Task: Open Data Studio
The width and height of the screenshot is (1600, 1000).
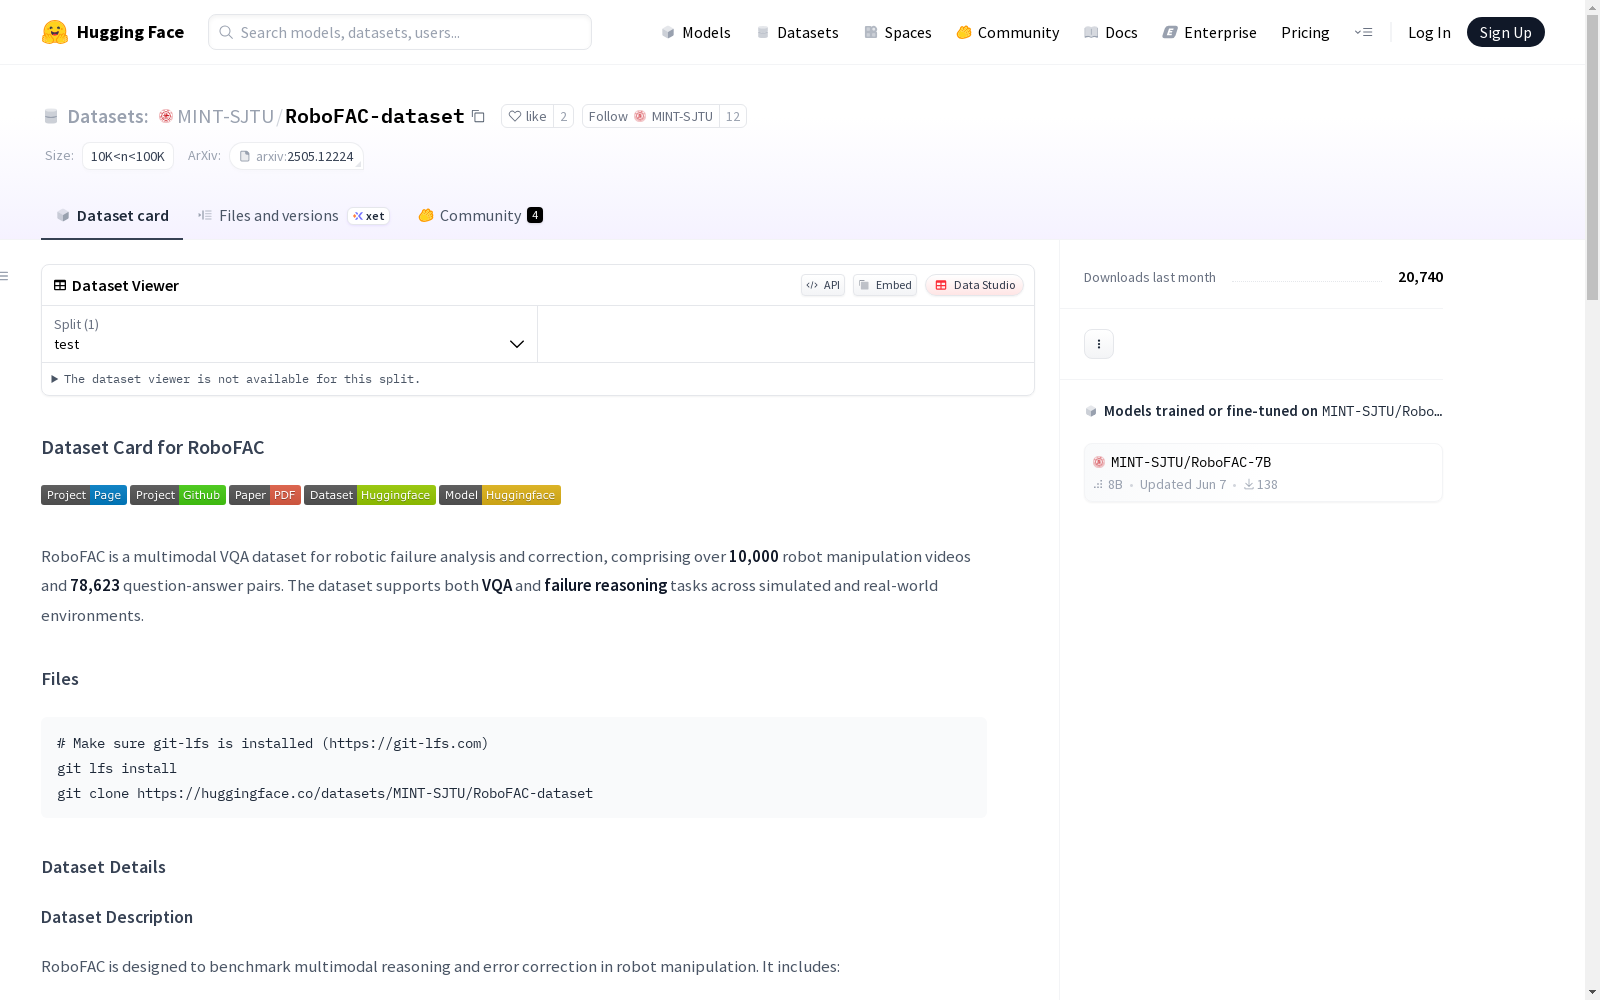Action: pyautogui.click(x=975, y=285)
